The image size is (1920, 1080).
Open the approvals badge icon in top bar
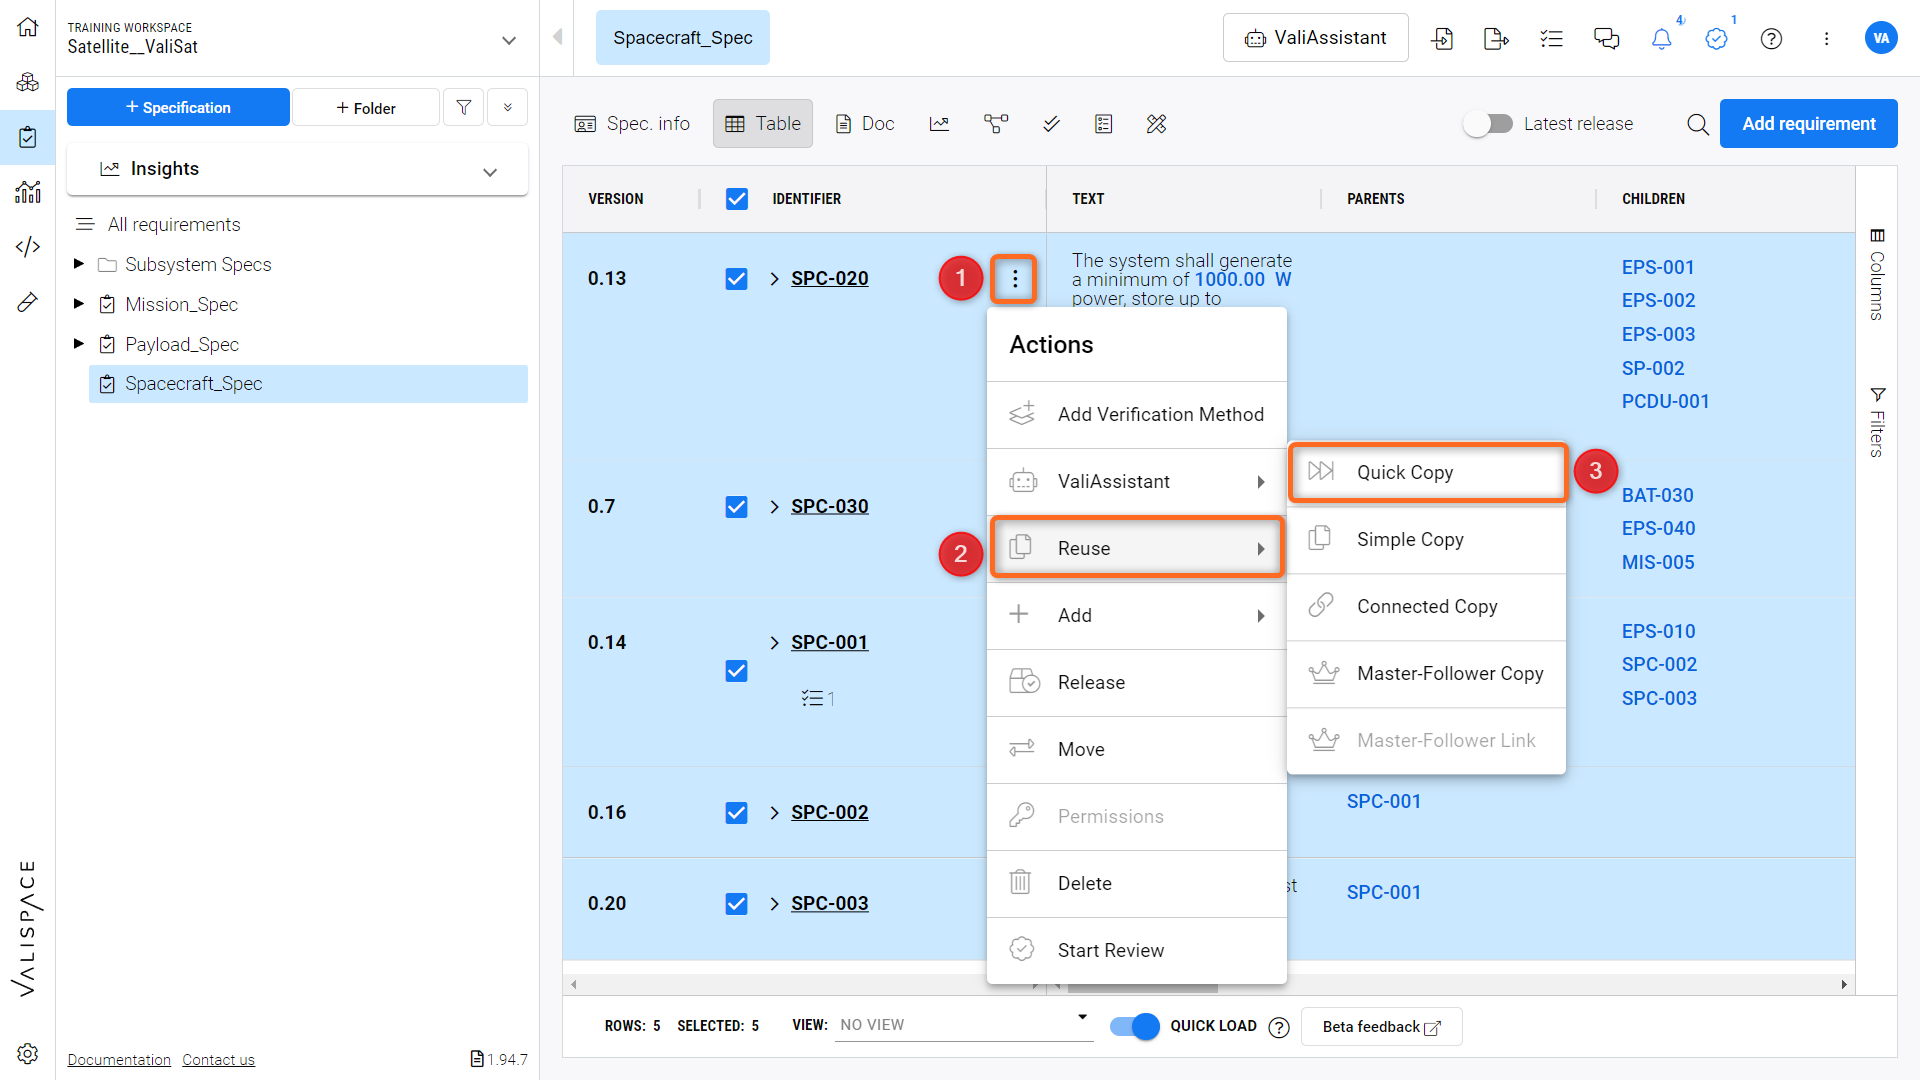[1716, 38]
